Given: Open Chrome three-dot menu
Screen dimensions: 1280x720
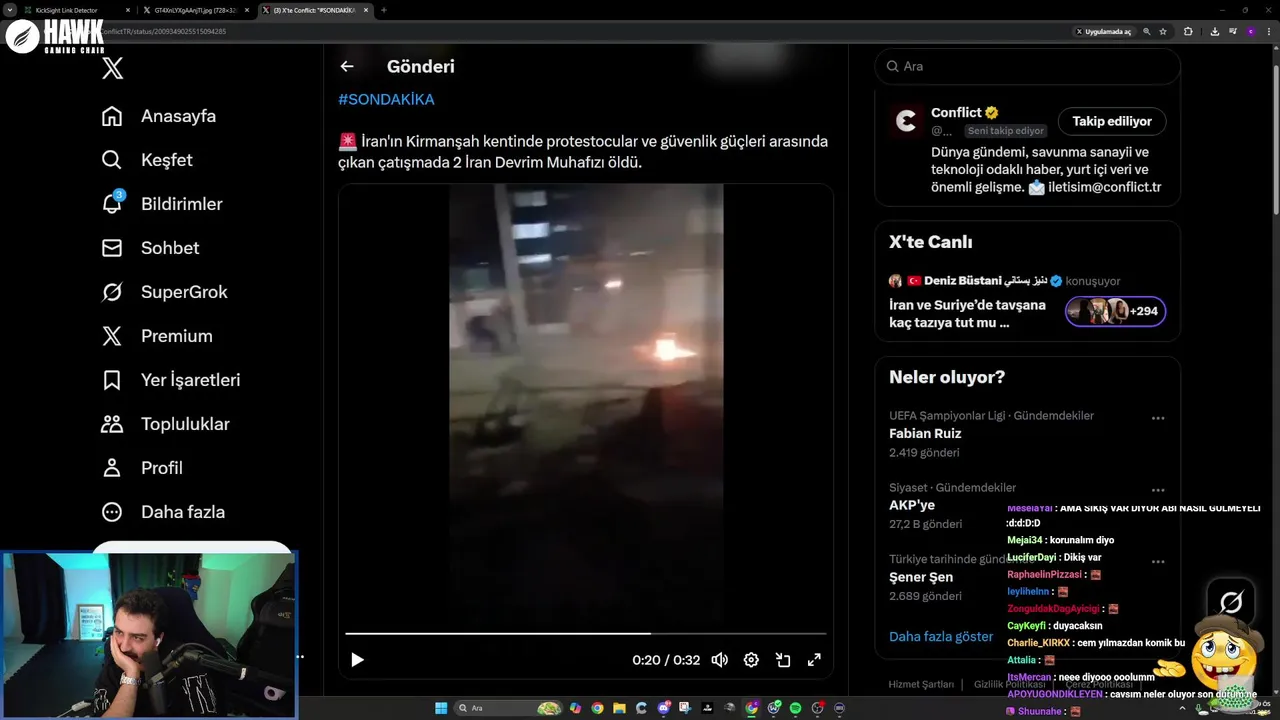Looking at the screenshot, I should point(1269,32).
